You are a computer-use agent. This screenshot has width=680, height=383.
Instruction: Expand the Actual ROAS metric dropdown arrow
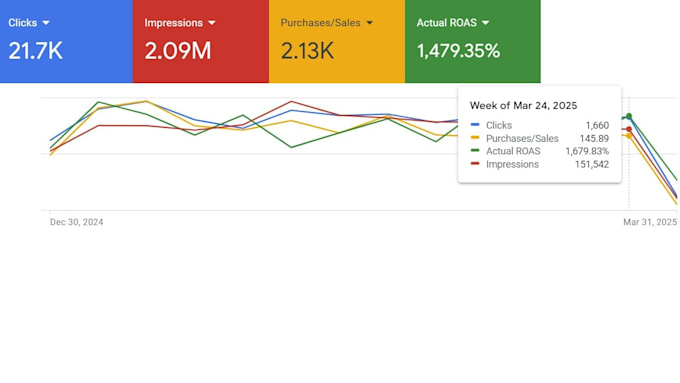click(x=486, y=23)
